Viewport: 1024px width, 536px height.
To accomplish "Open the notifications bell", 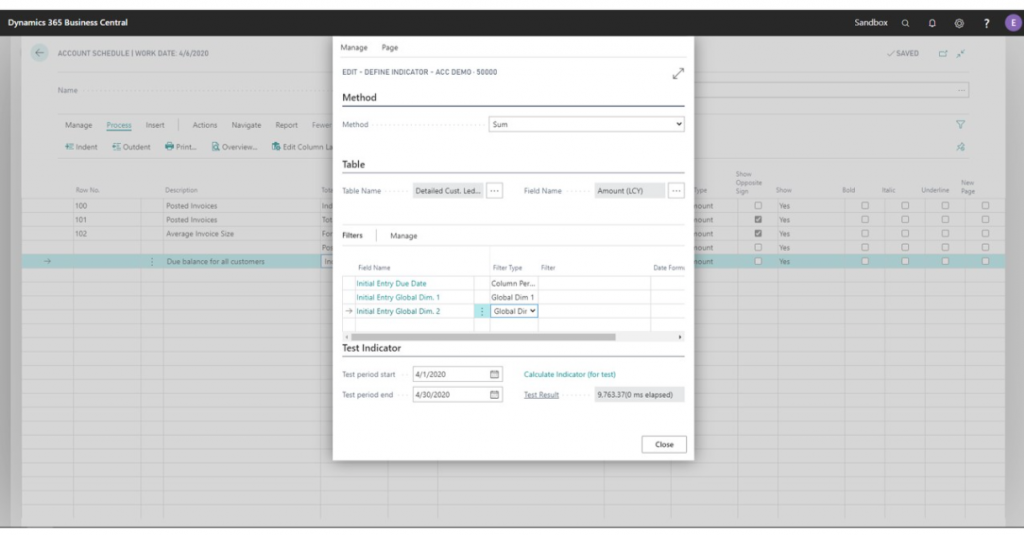I will tap(932, 23).
